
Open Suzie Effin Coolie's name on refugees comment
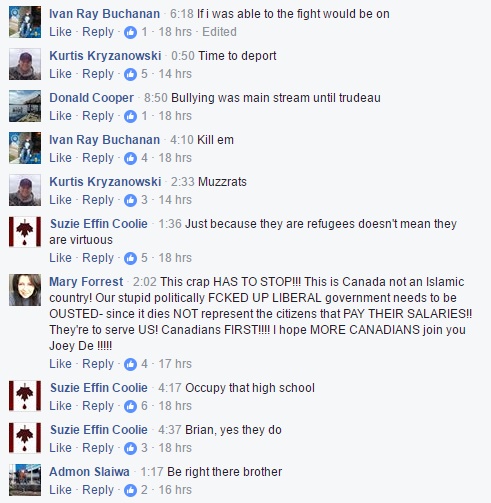coord(99,224)
